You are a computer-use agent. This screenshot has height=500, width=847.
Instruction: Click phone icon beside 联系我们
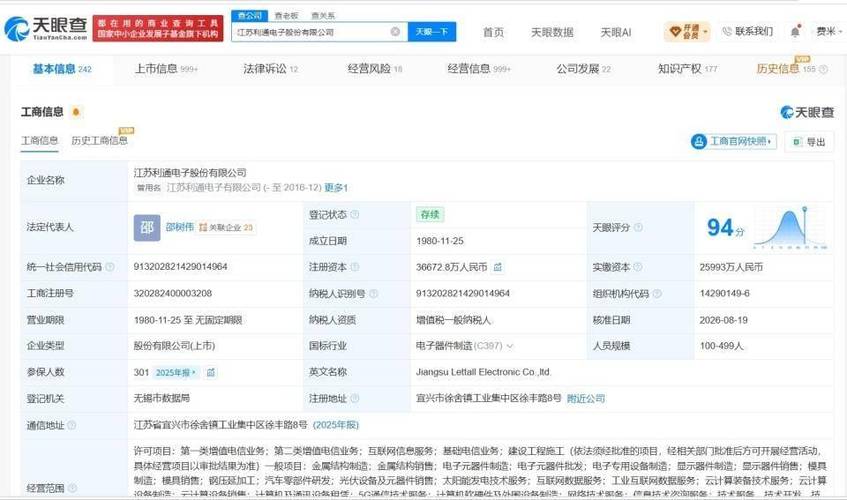(727, 32)
